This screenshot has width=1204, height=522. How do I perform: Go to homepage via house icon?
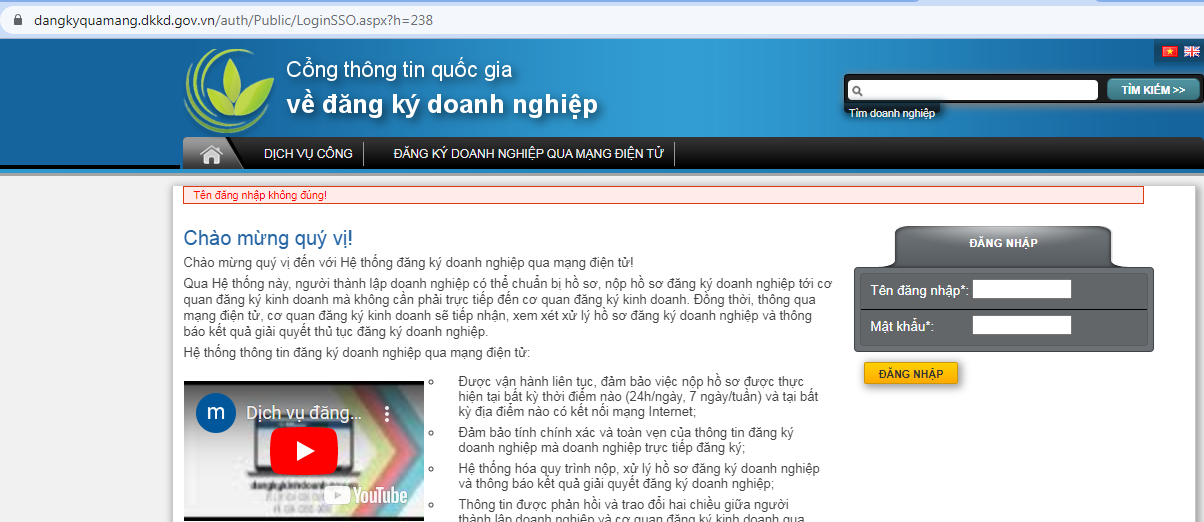(x=211, y=154)
